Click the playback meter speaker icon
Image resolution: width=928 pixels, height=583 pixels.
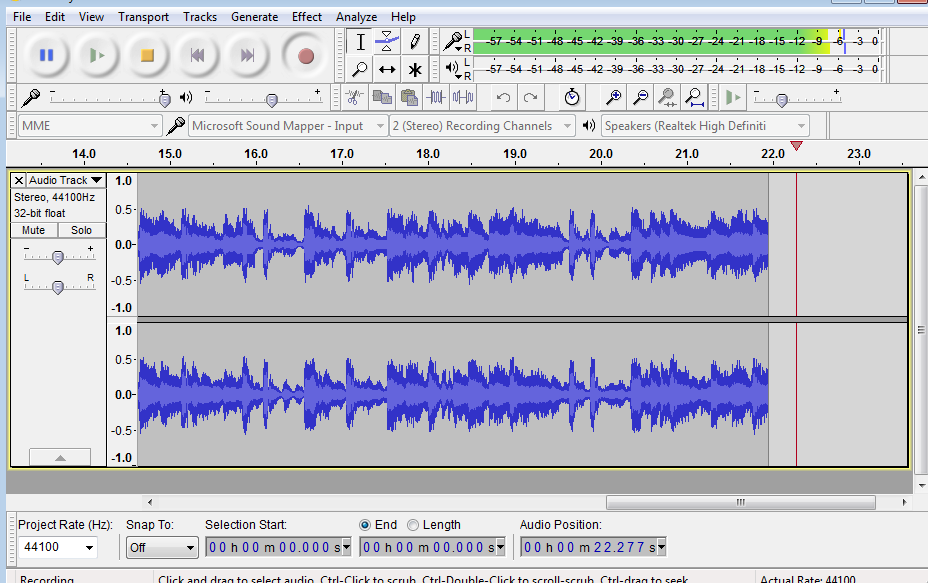click(x=453, y=68)
